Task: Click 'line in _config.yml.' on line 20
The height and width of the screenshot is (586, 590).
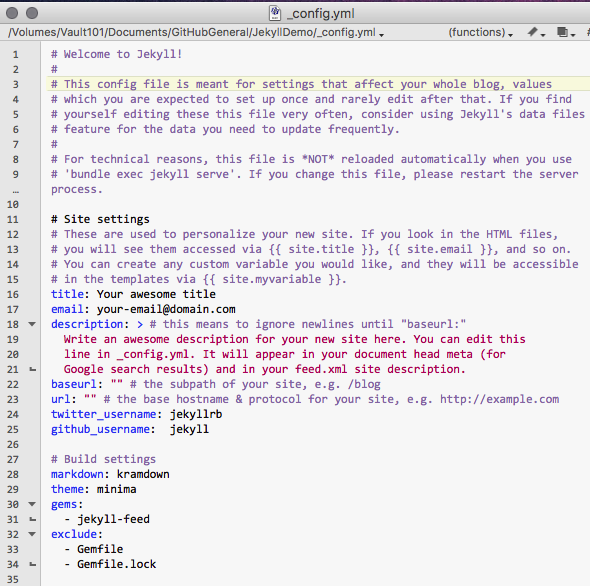Action: [129, 354]
